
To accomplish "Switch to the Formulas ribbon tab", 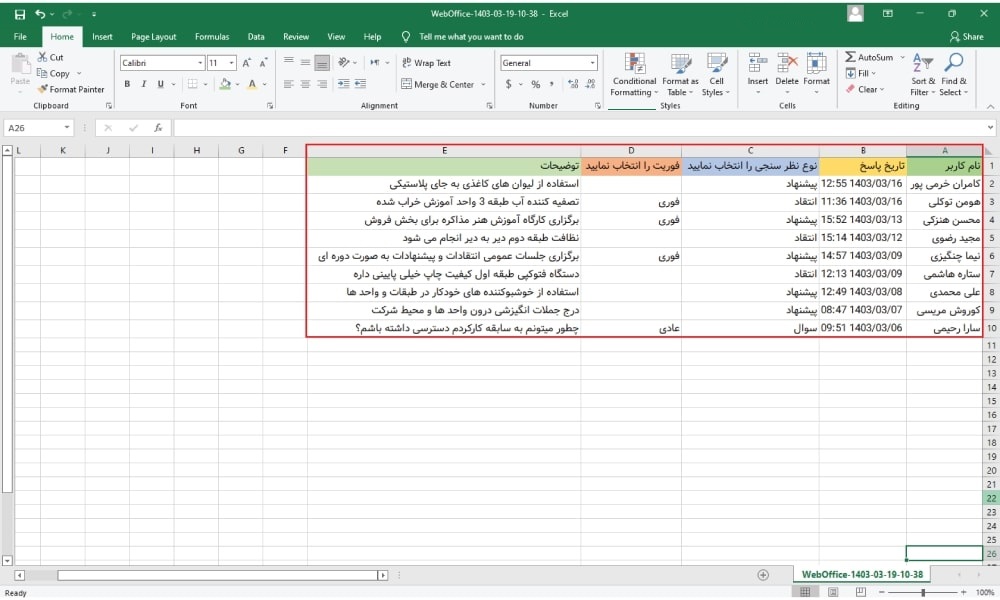I will coord(211,35).
